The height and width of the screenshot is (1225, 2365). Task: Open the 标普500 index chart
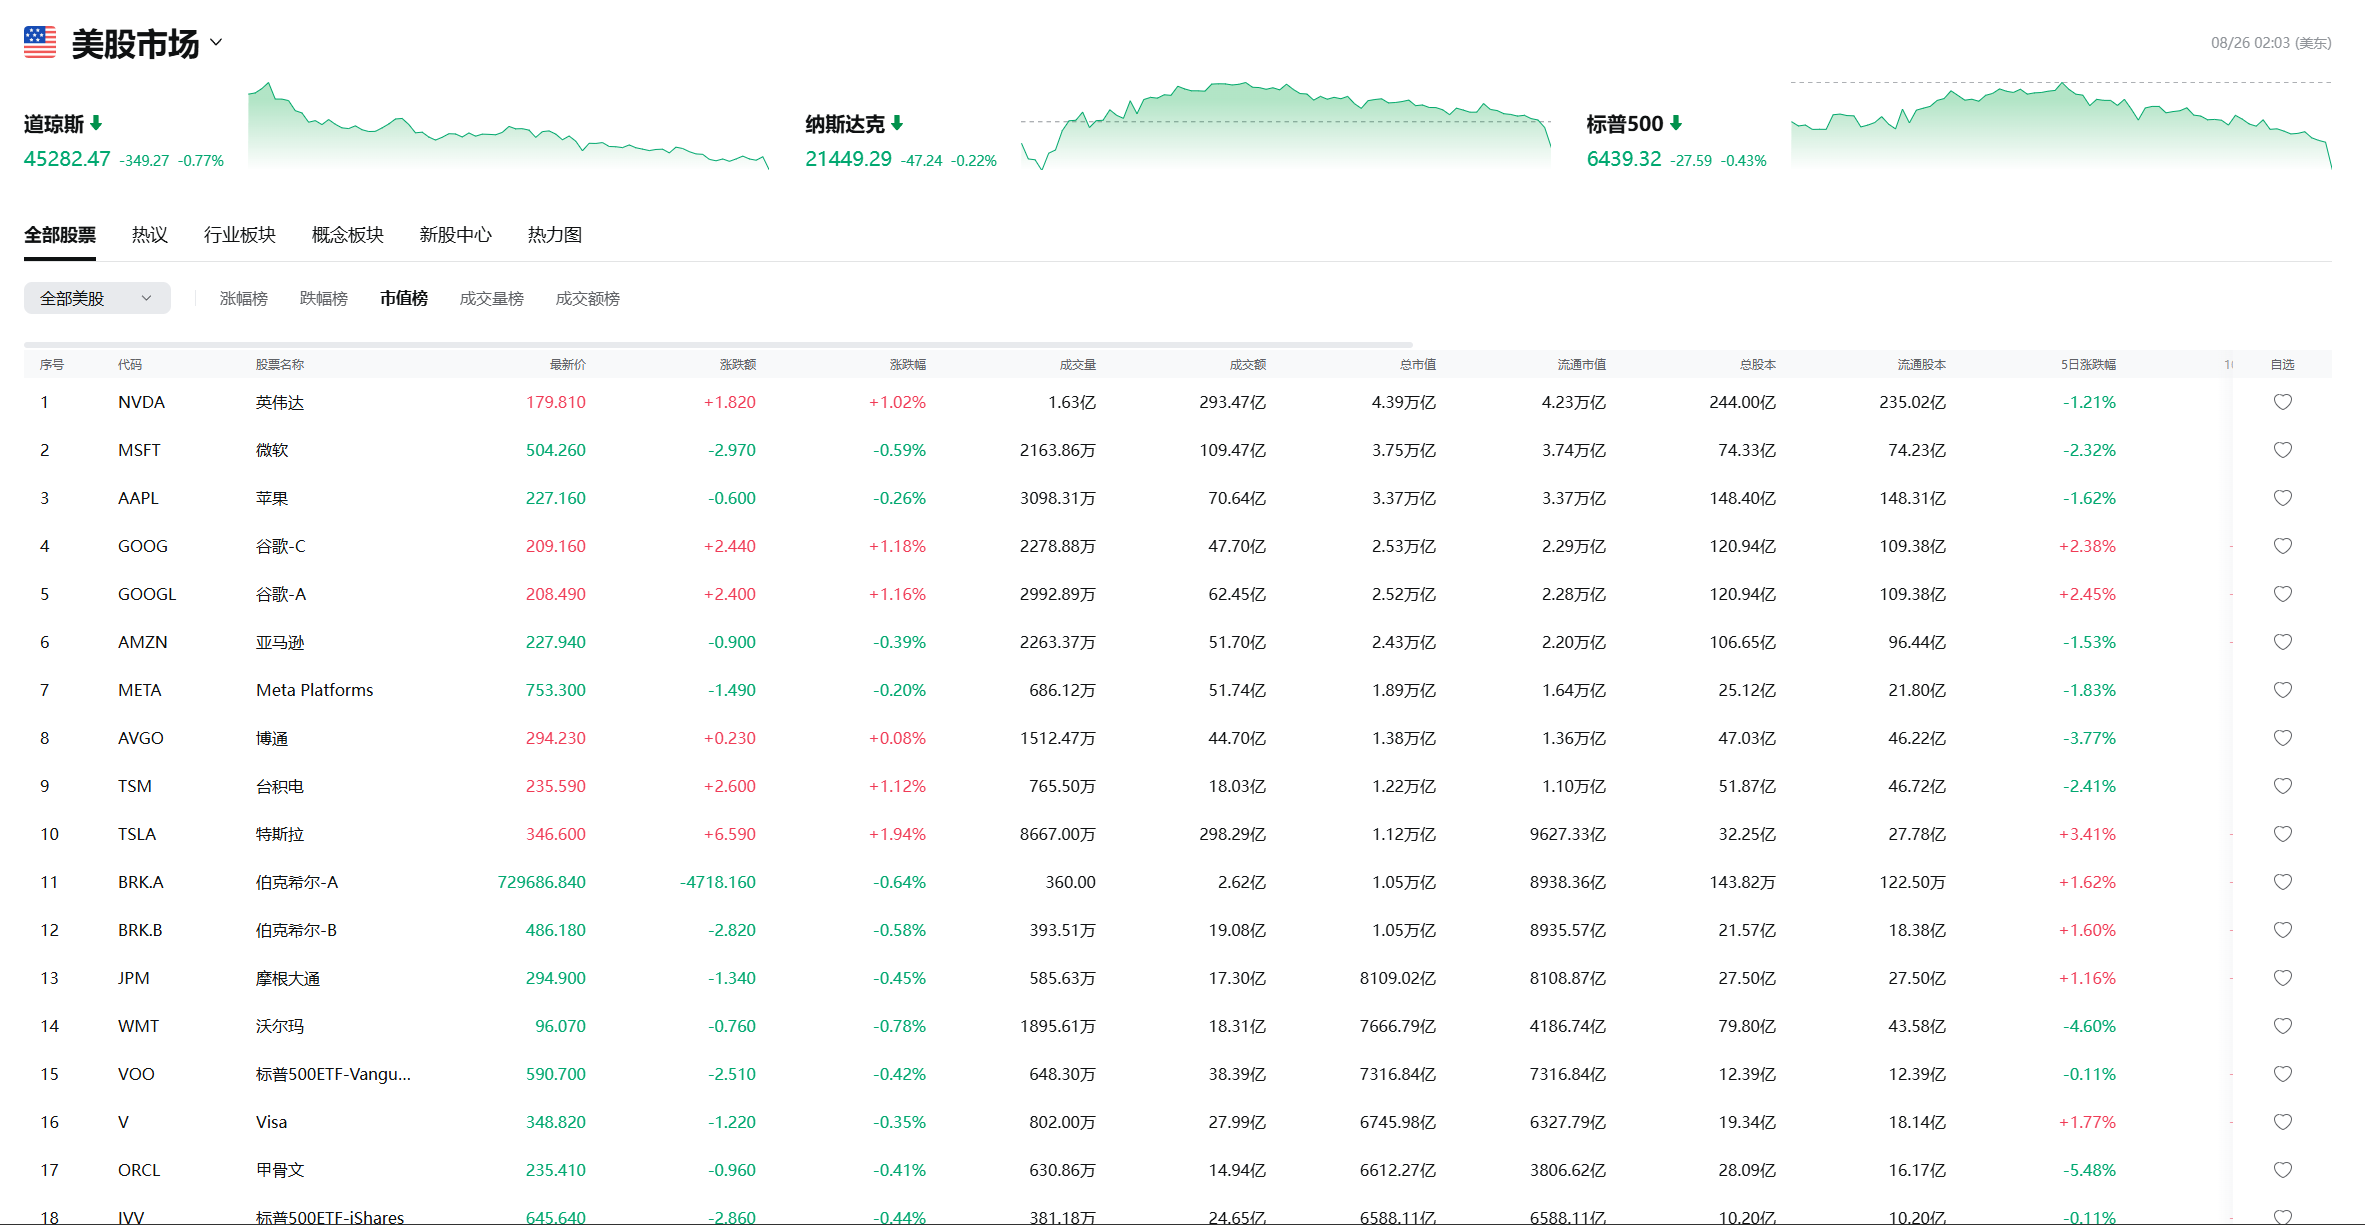click(2061, 125)
